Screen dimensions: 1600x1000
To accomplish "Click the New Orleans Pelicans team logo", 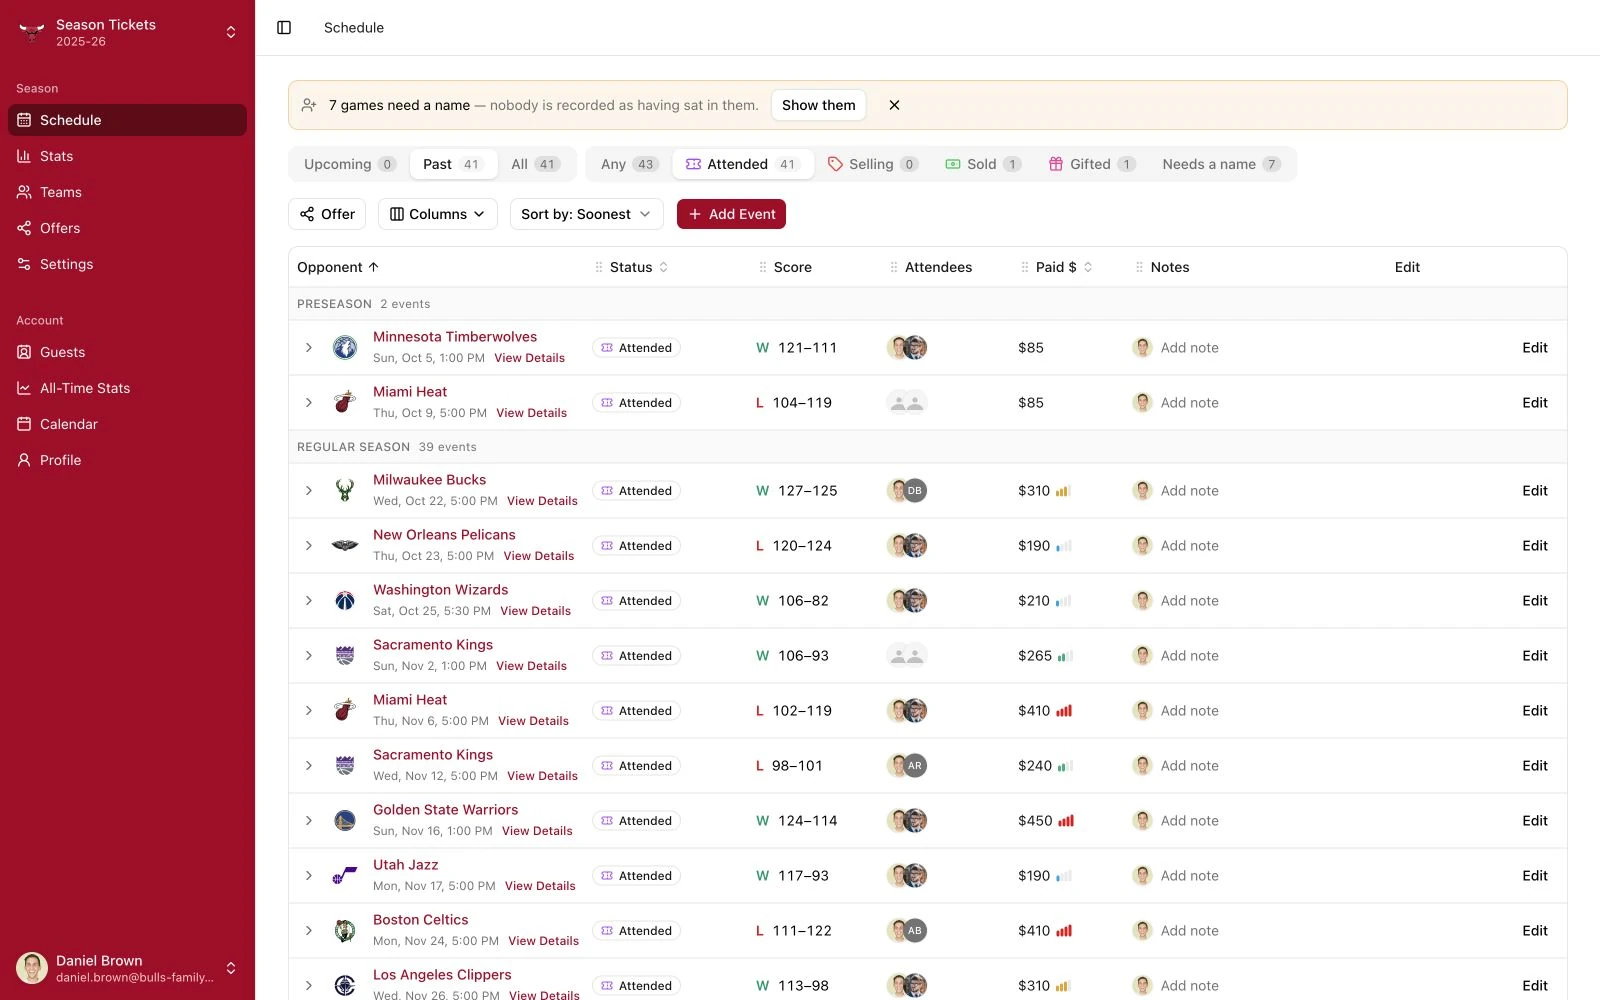I will tap(345, 546).
